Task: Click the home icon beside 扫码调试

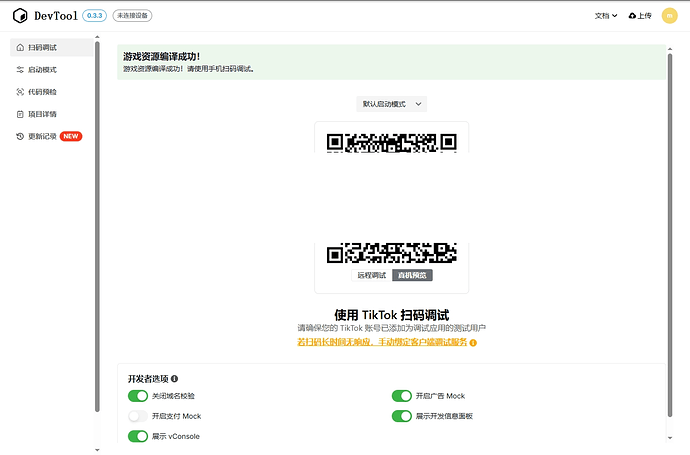Action: (20, 48)
